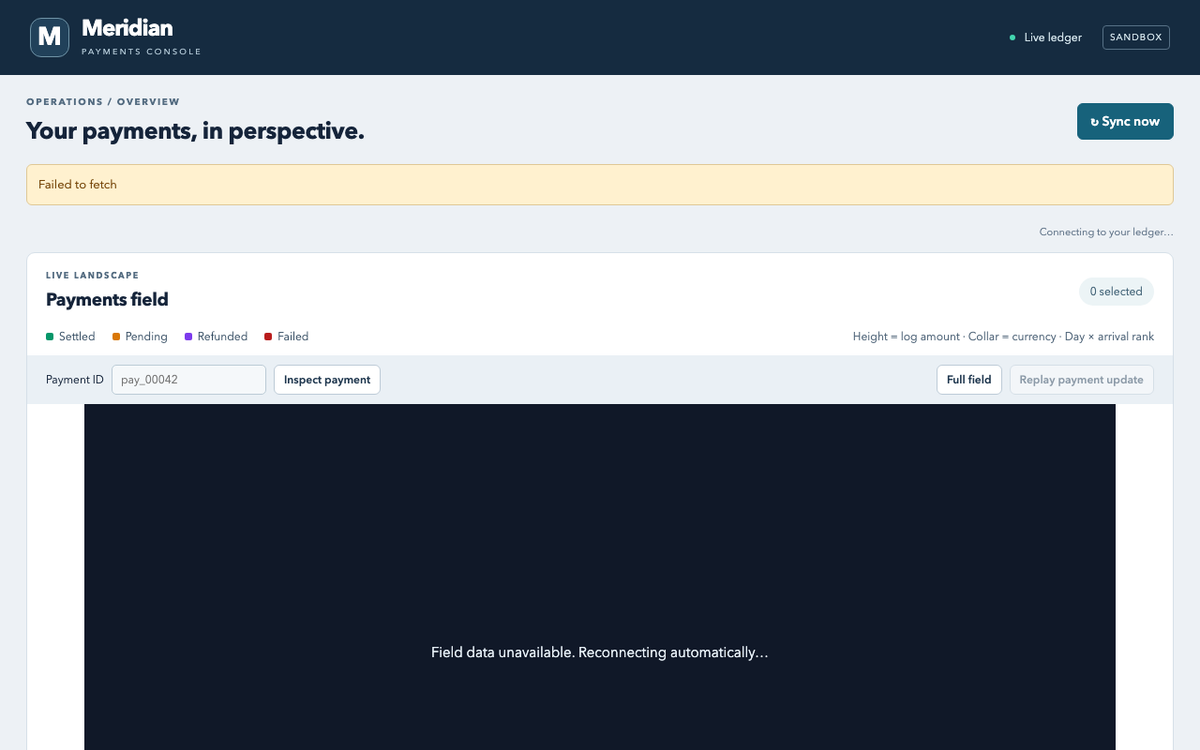Click the red Failed legend swatch

coord(268,337)
